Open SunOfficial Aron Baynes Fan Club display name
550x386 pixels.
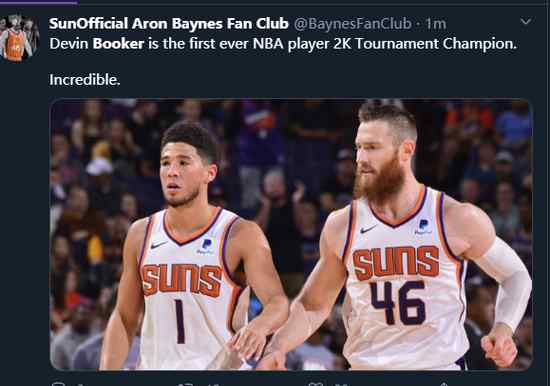tap(169, 24)
